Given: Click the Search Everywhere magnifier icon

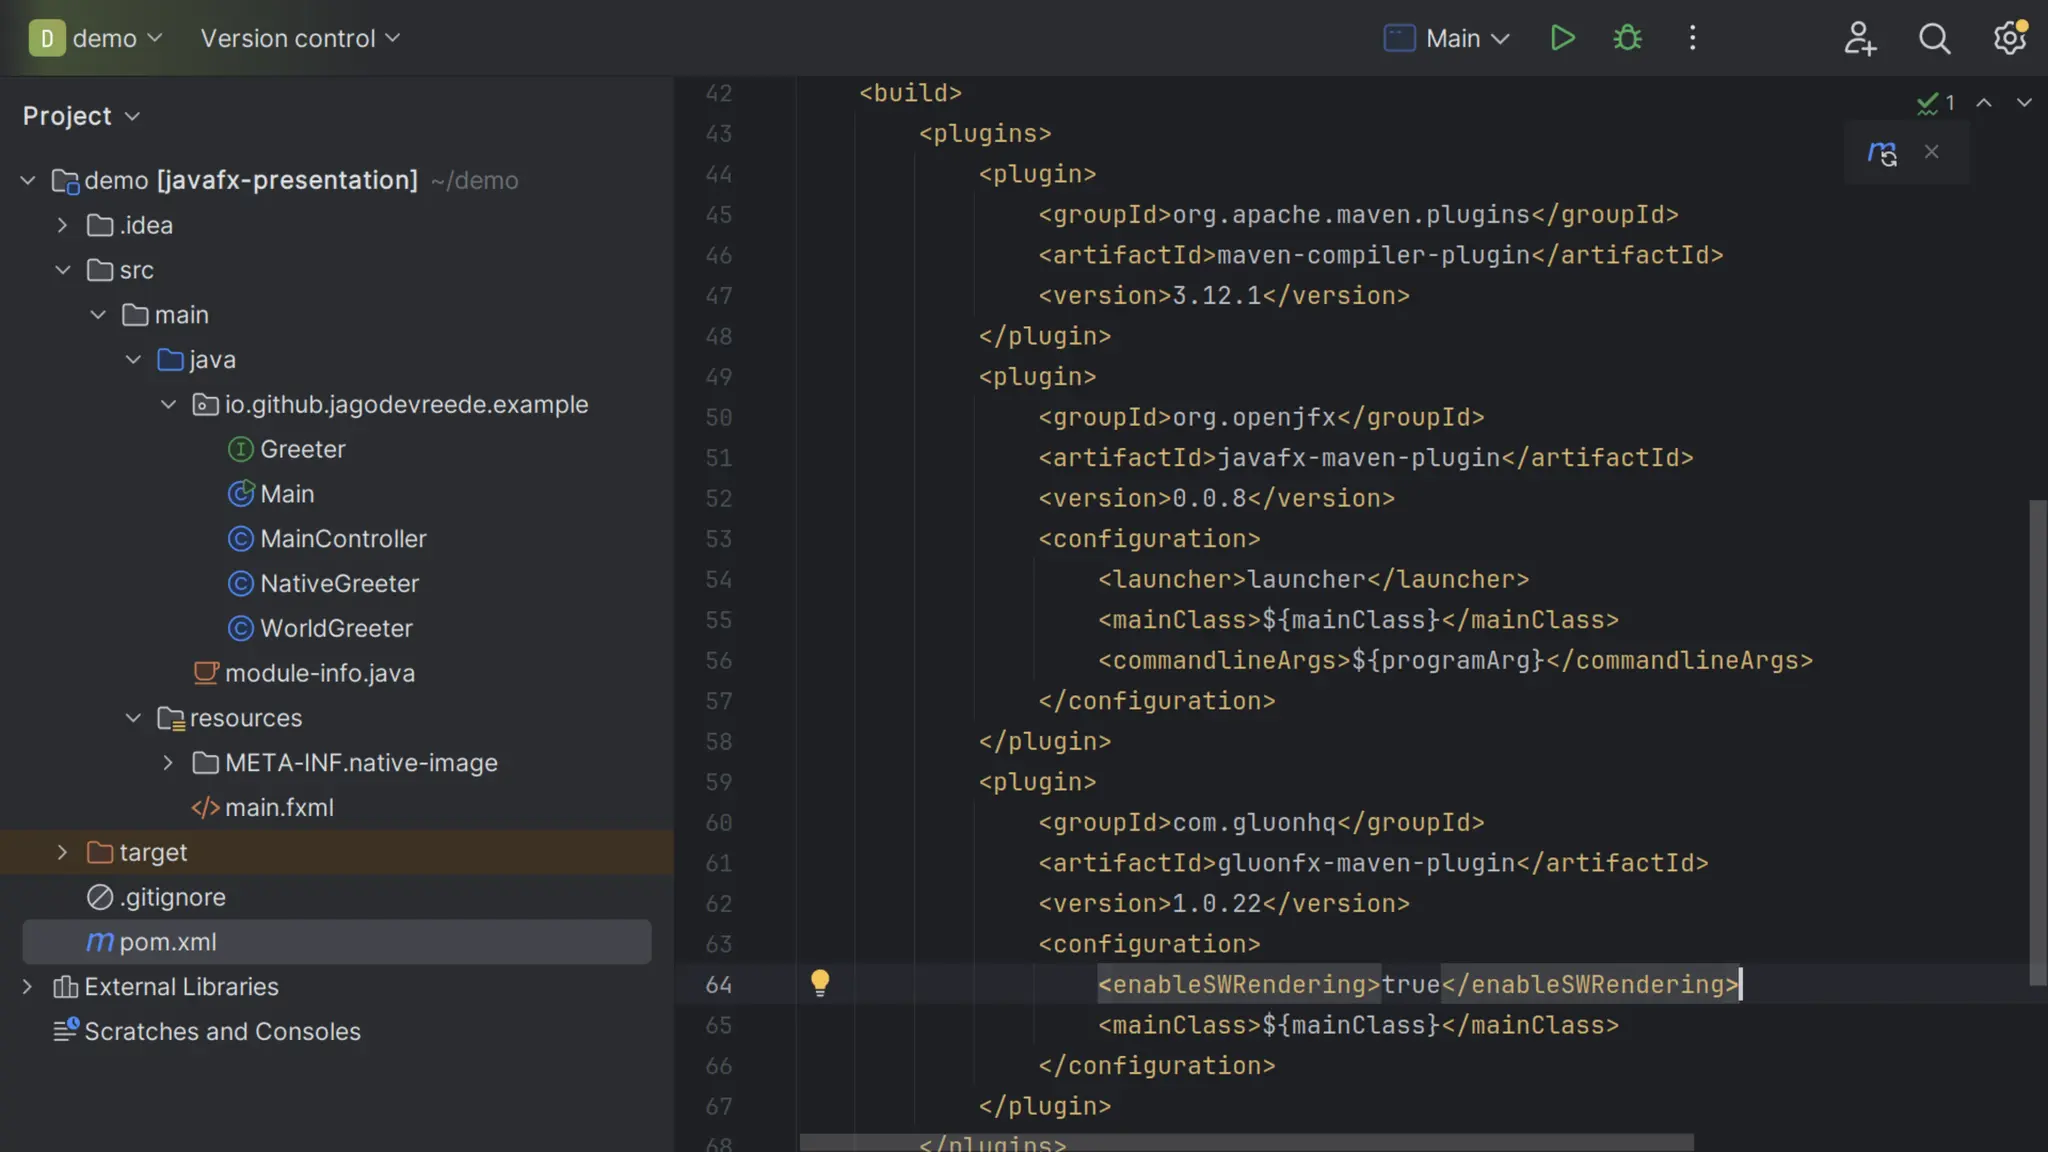Looking at the screenshot, I should tap(1934, 38).
